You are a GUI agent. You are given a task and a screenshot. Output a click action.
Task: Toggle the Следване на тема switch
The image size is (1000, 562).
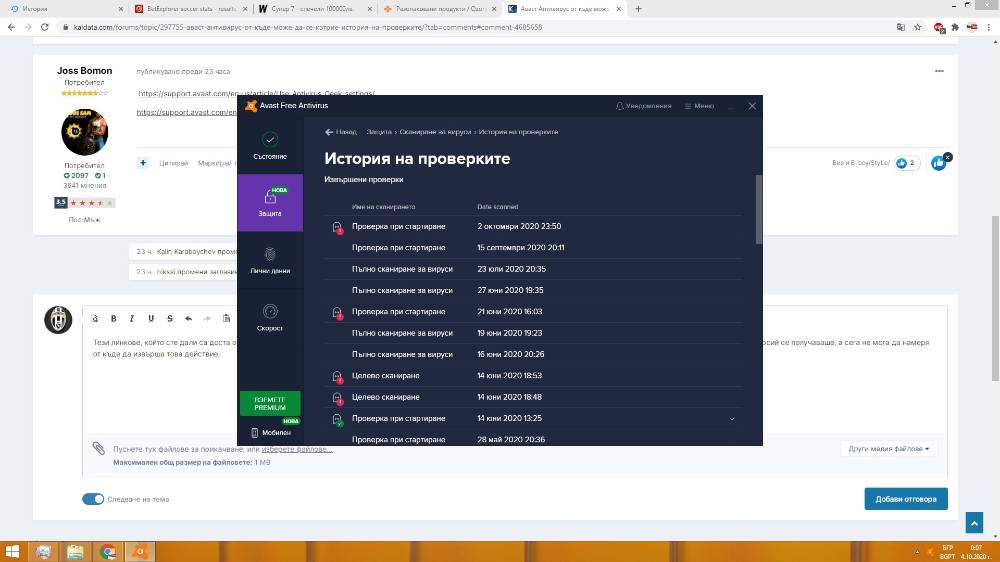pos(93,499)
